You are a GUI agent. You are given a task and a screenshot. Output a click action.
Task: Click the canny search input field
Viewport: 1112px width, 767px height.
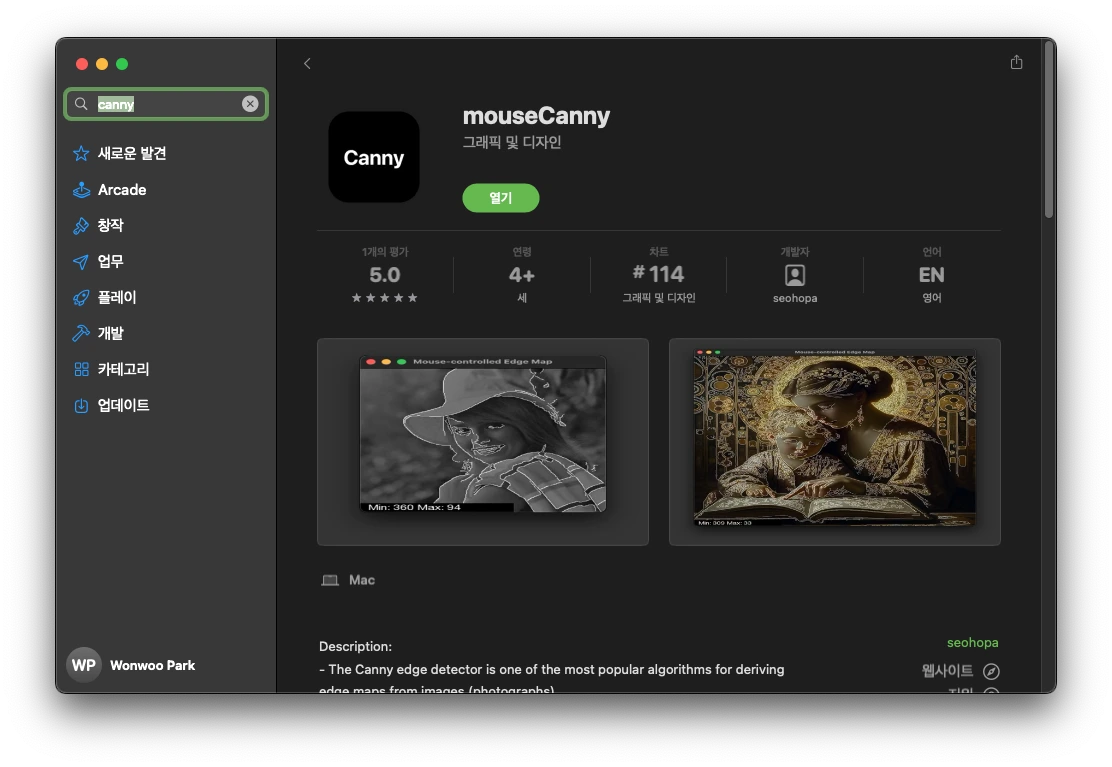click(x=166, y=104)
